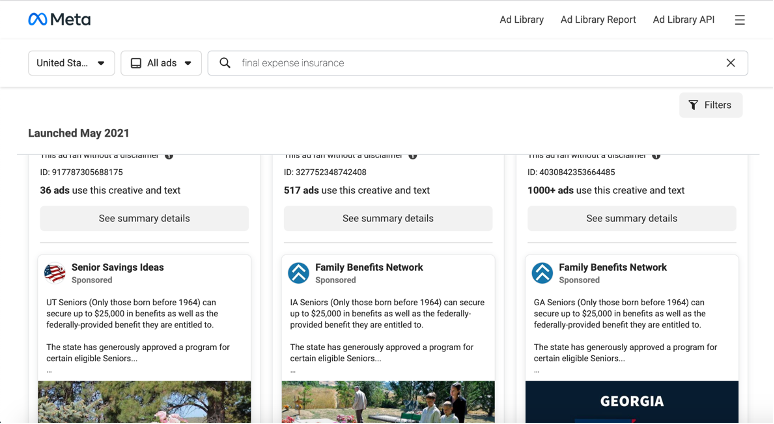774x424 pixels.
Task: Click the '36 ads use this creative and text' line
Action: pos(110,190)
